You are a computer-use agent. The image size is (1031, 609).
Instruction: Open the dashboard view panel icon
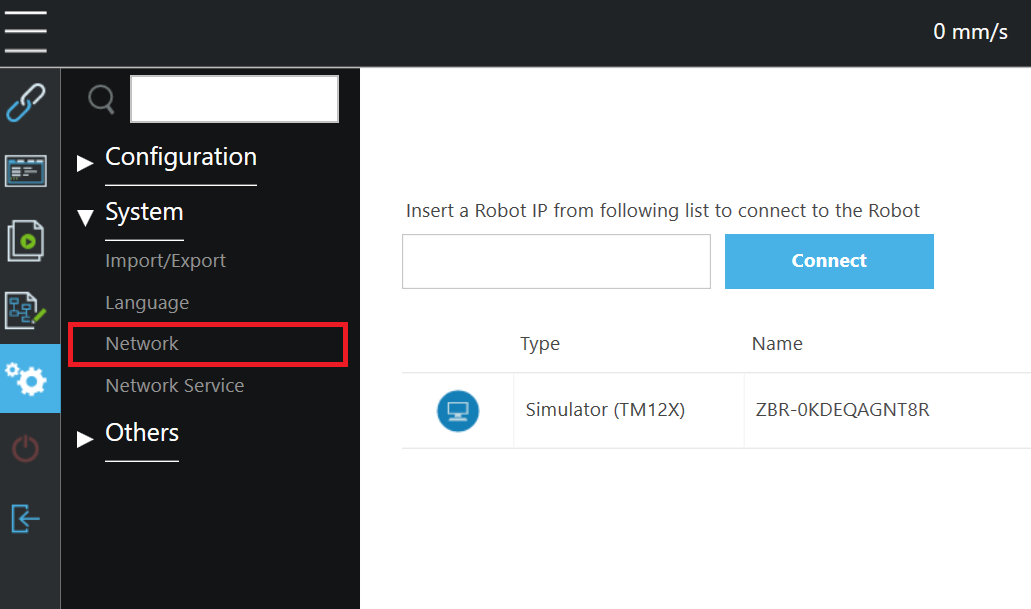[x=26, y=171]
